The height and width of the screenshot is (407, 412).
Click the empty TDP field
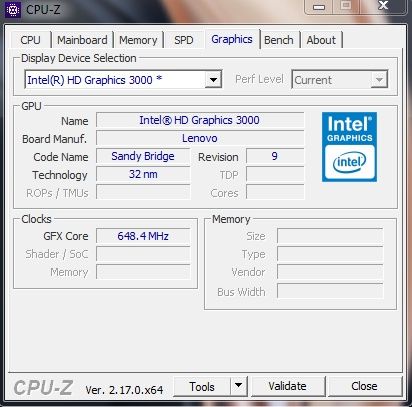275,174
